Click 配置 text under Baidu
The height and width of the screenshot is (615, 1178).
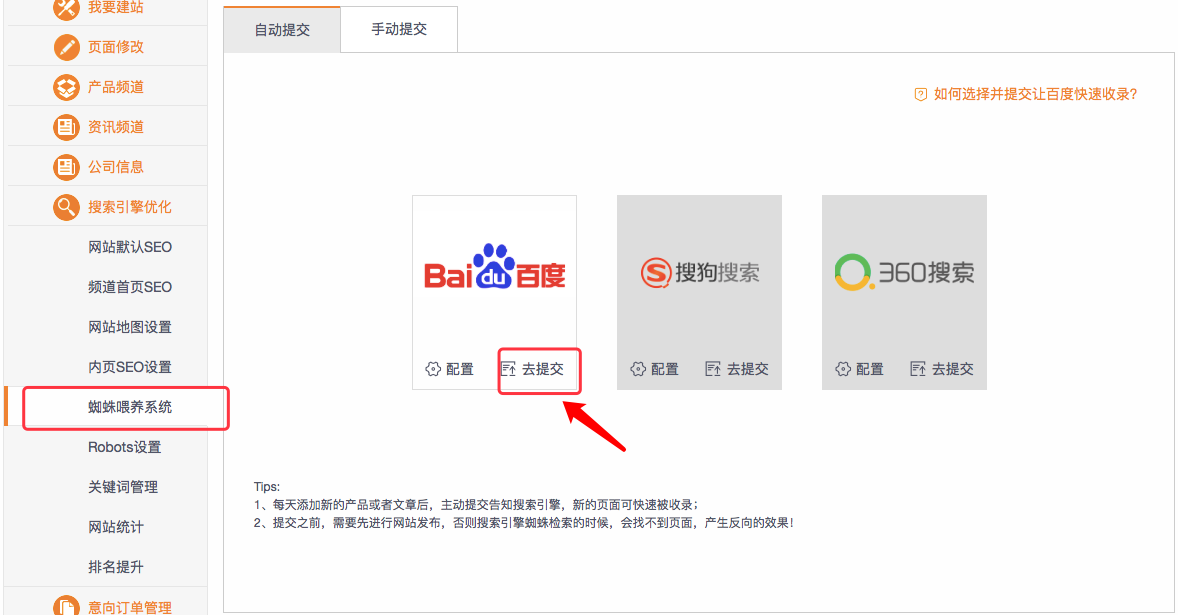click(x=460, y=369)
